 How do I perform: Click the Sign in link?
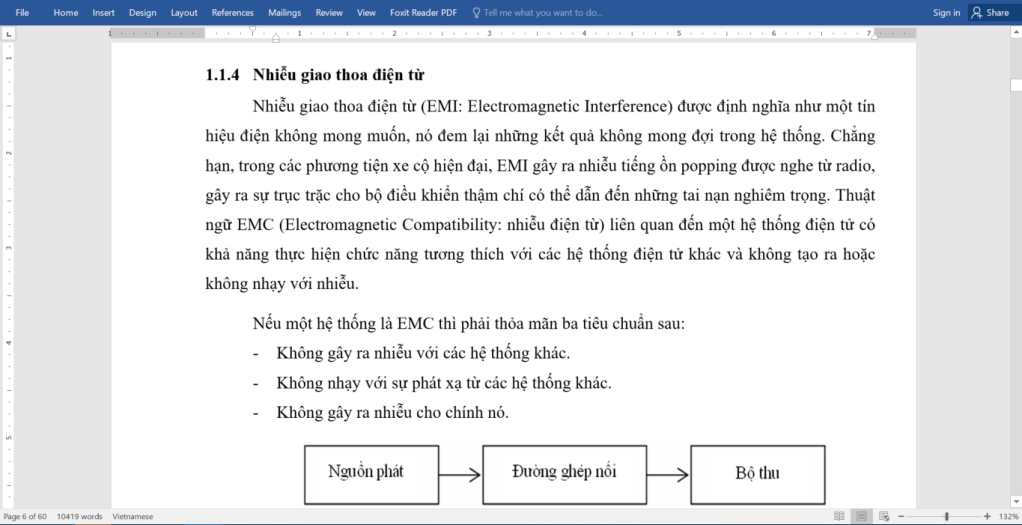coord(946,13)
